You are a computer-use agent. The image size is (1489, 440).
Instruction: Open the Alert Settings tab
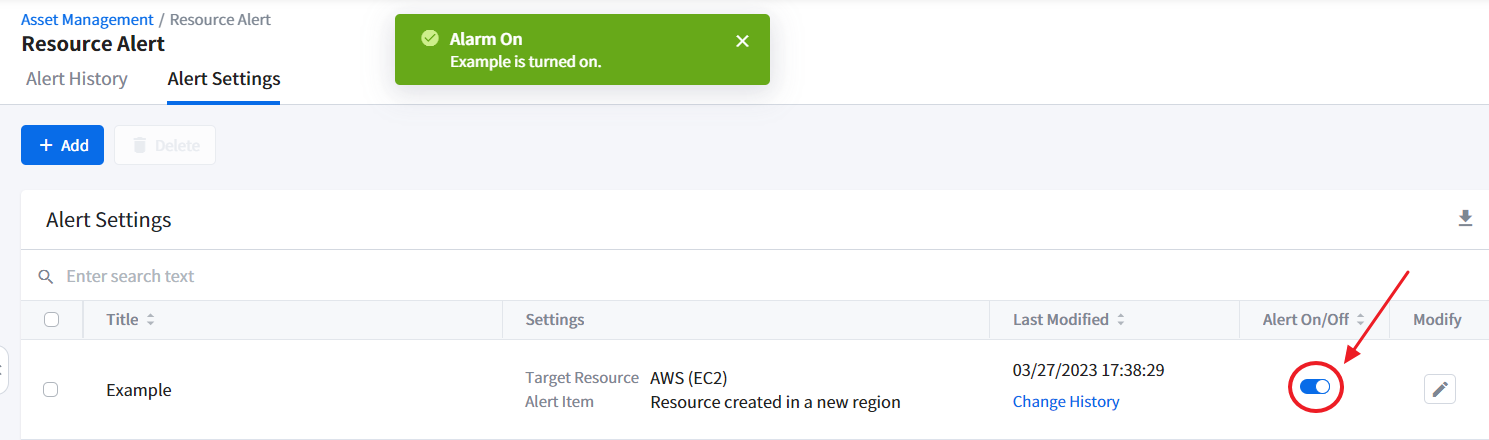coord(224,79)
